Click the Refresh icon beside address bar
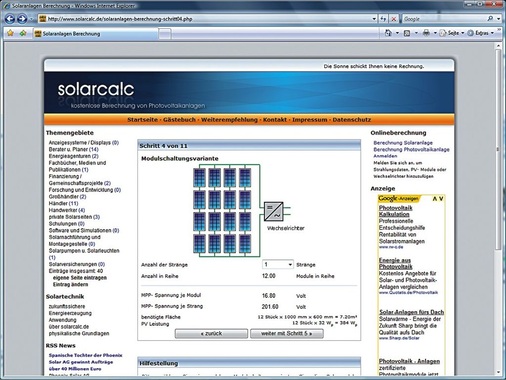The image size is (506, 380). coord(384,19)
